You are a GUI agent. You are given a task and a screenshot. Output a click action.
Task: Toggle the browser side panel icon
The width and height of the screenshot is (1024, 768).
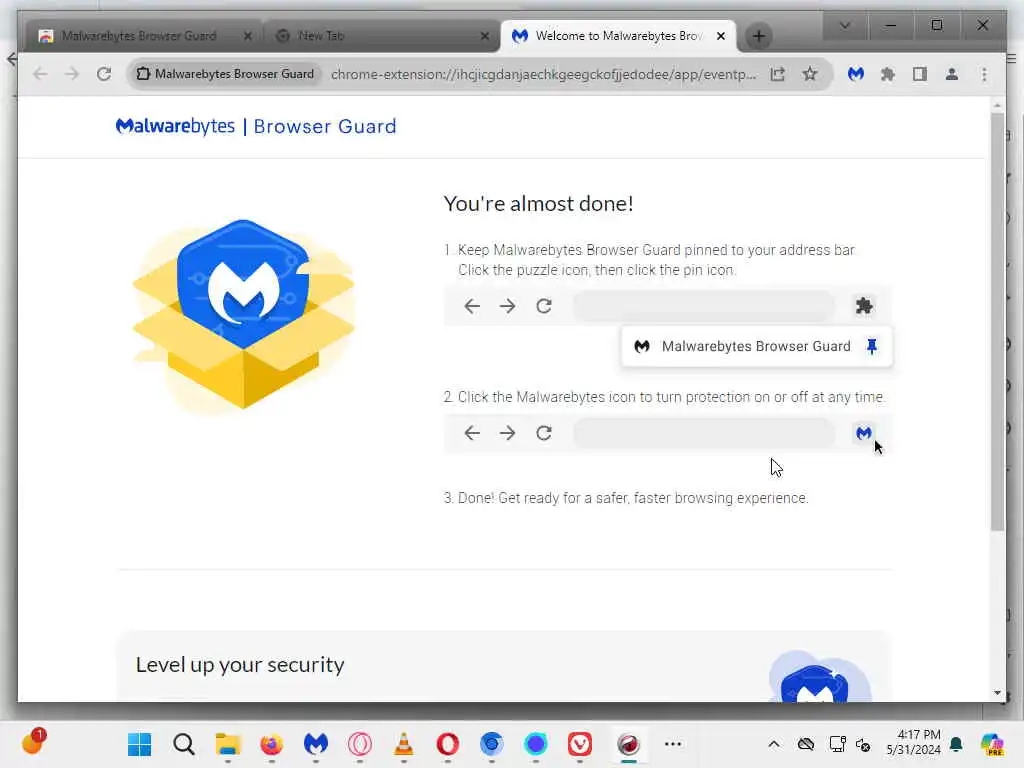click(x=920, y=74)
